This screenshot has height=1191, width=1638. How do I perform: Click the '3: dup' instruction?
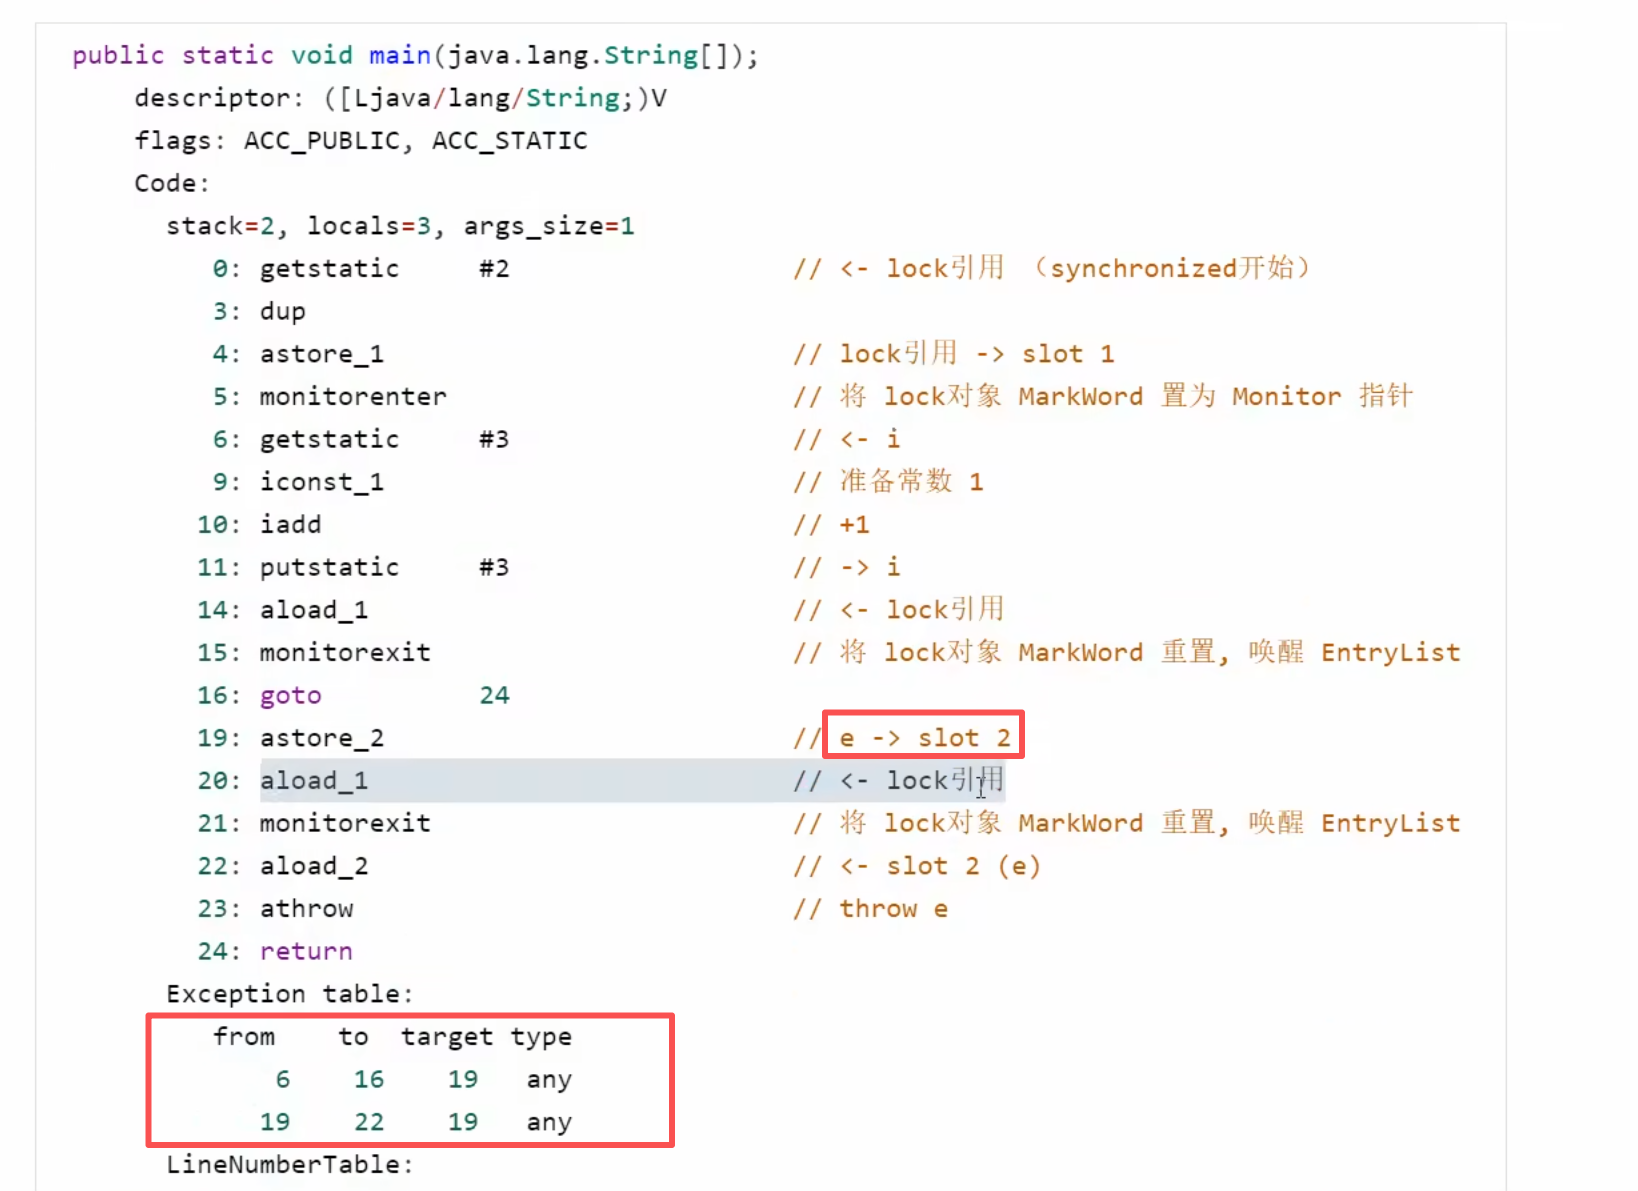click(259, 312)
